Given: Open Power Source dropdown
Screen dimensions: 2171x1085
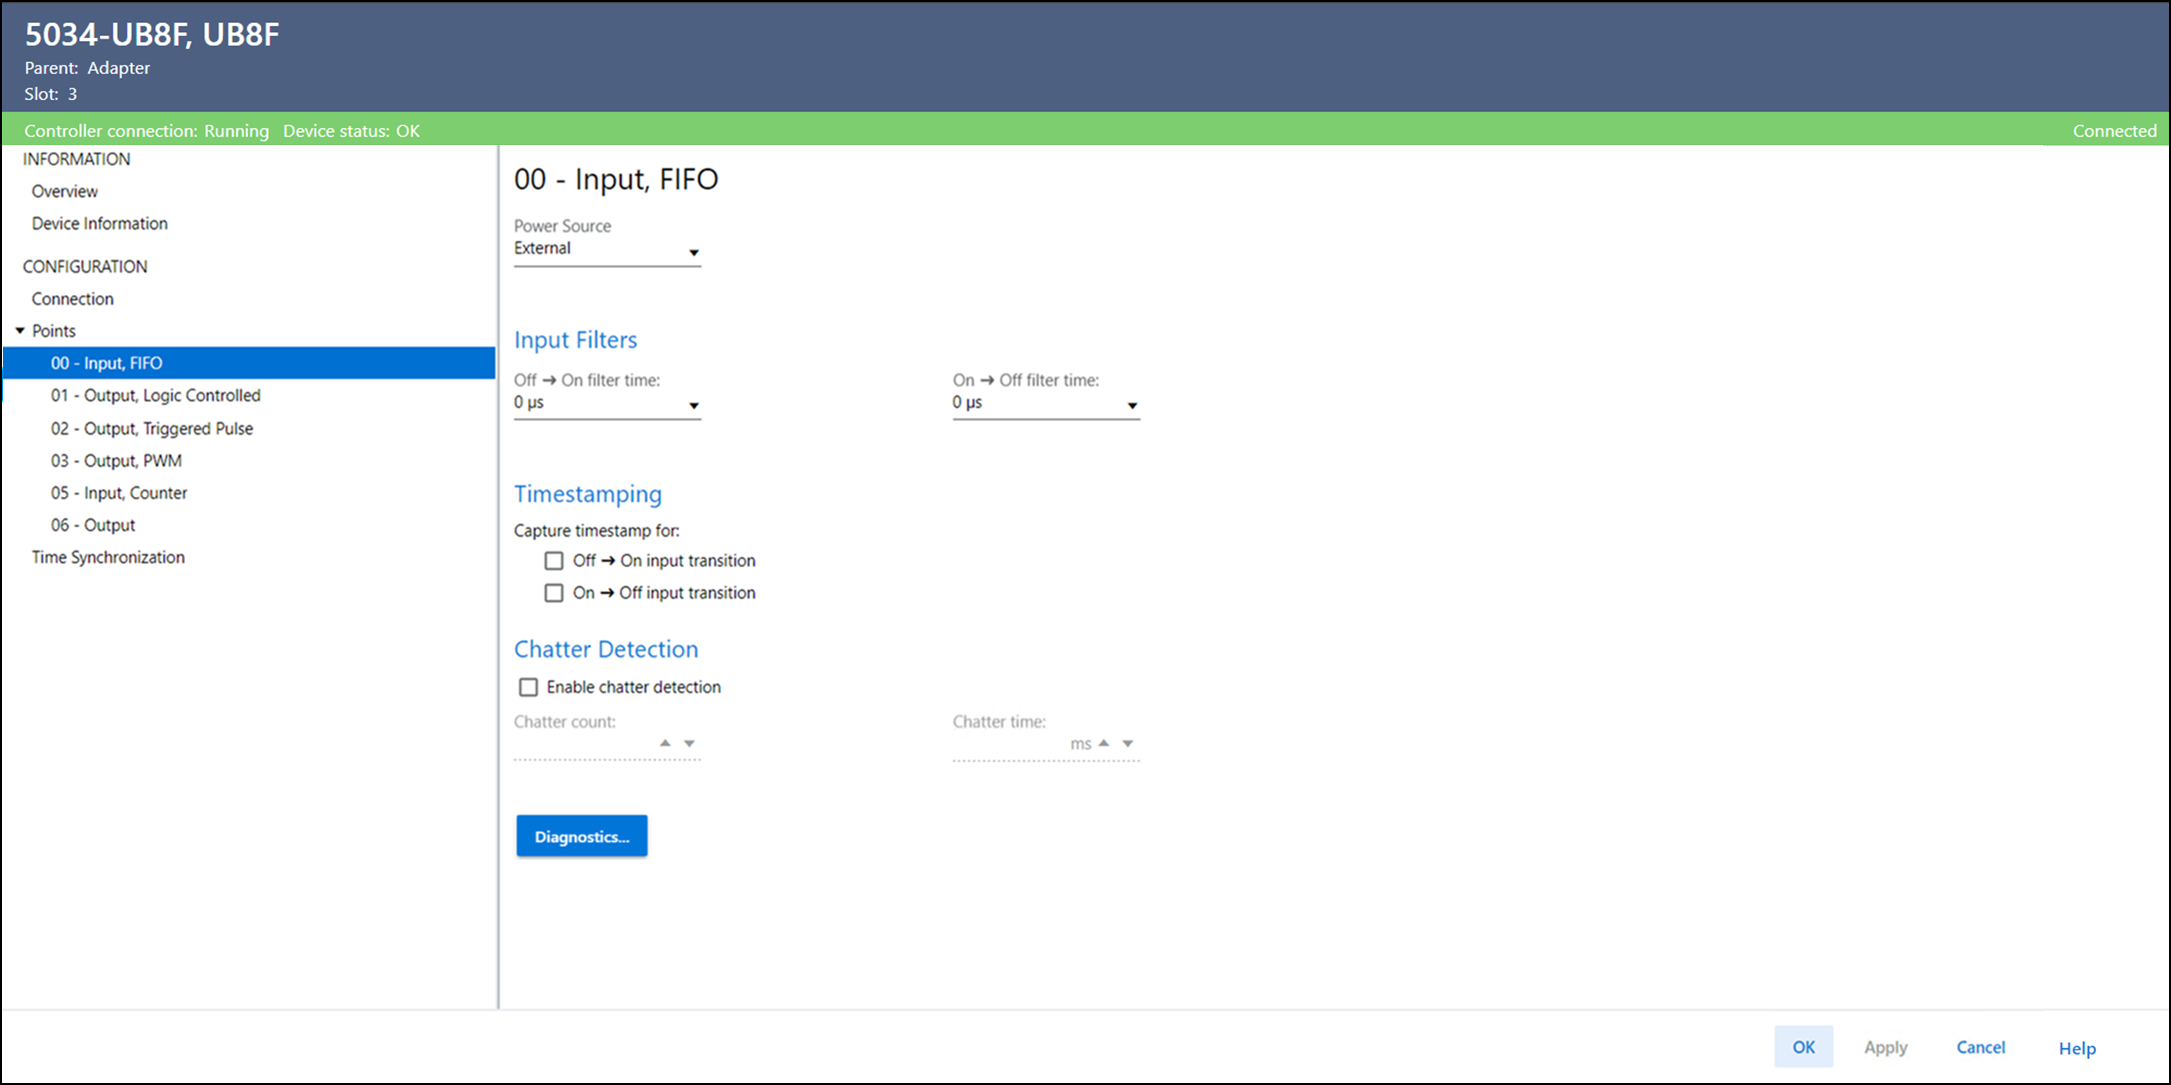Looking at the screenshot, I should (693, 252).
